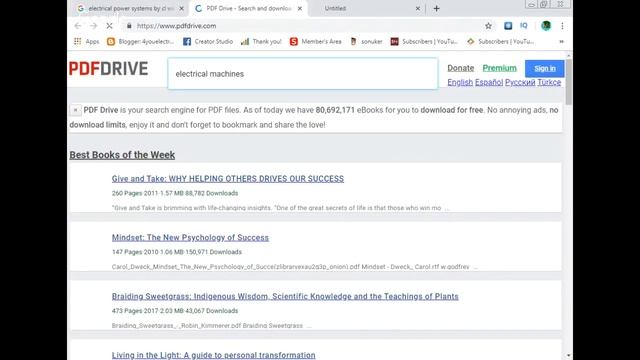
Task: Open Mindset: The New Psychology of Success
Action: coord(190,238)
